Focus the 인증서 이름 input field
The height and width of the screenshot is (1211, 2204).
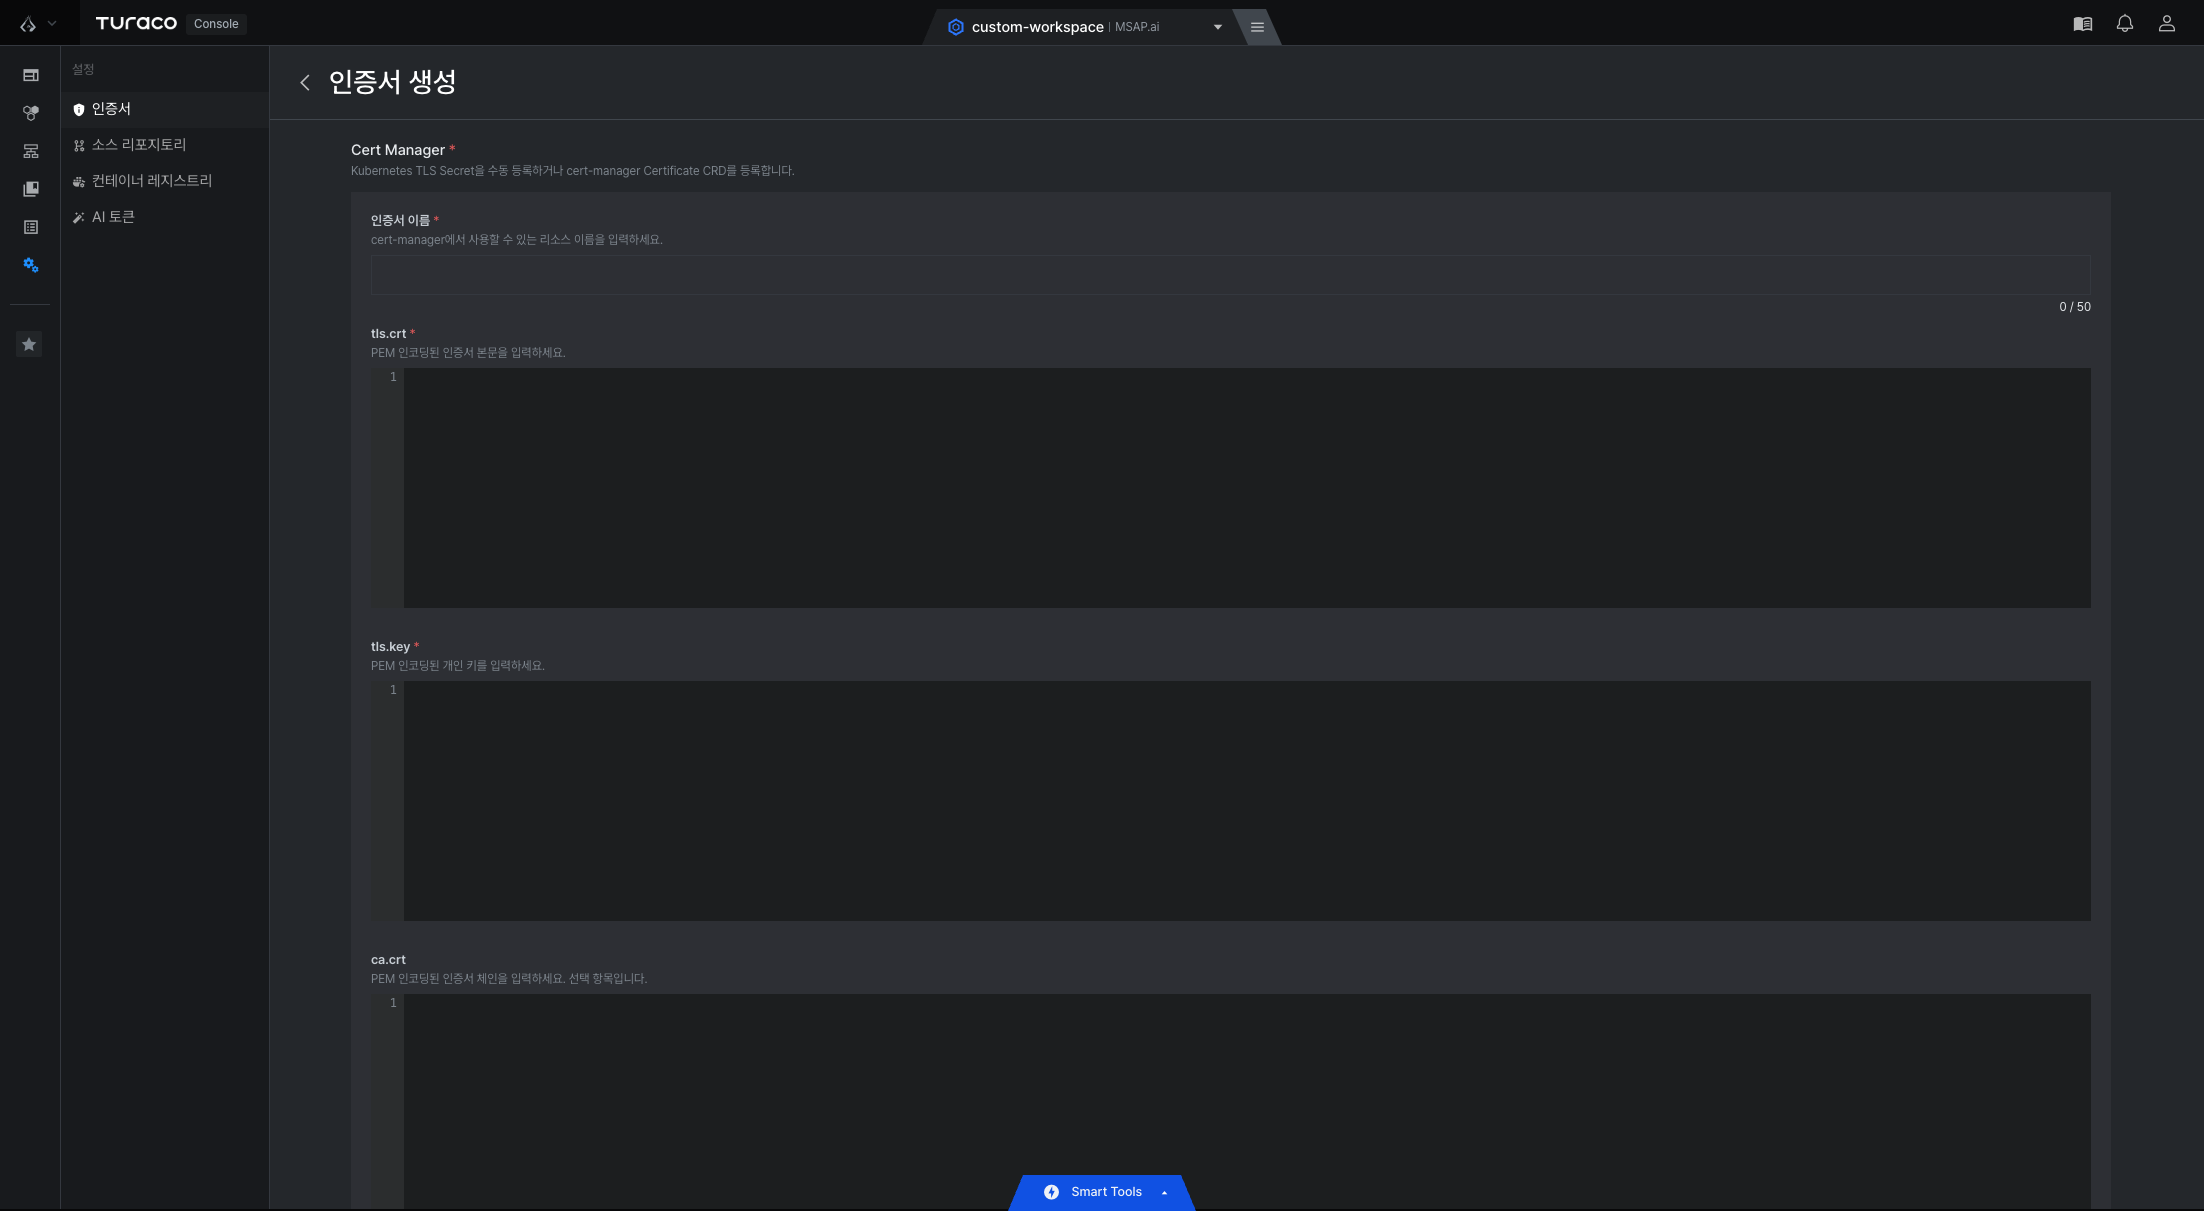coord(1230,275)
